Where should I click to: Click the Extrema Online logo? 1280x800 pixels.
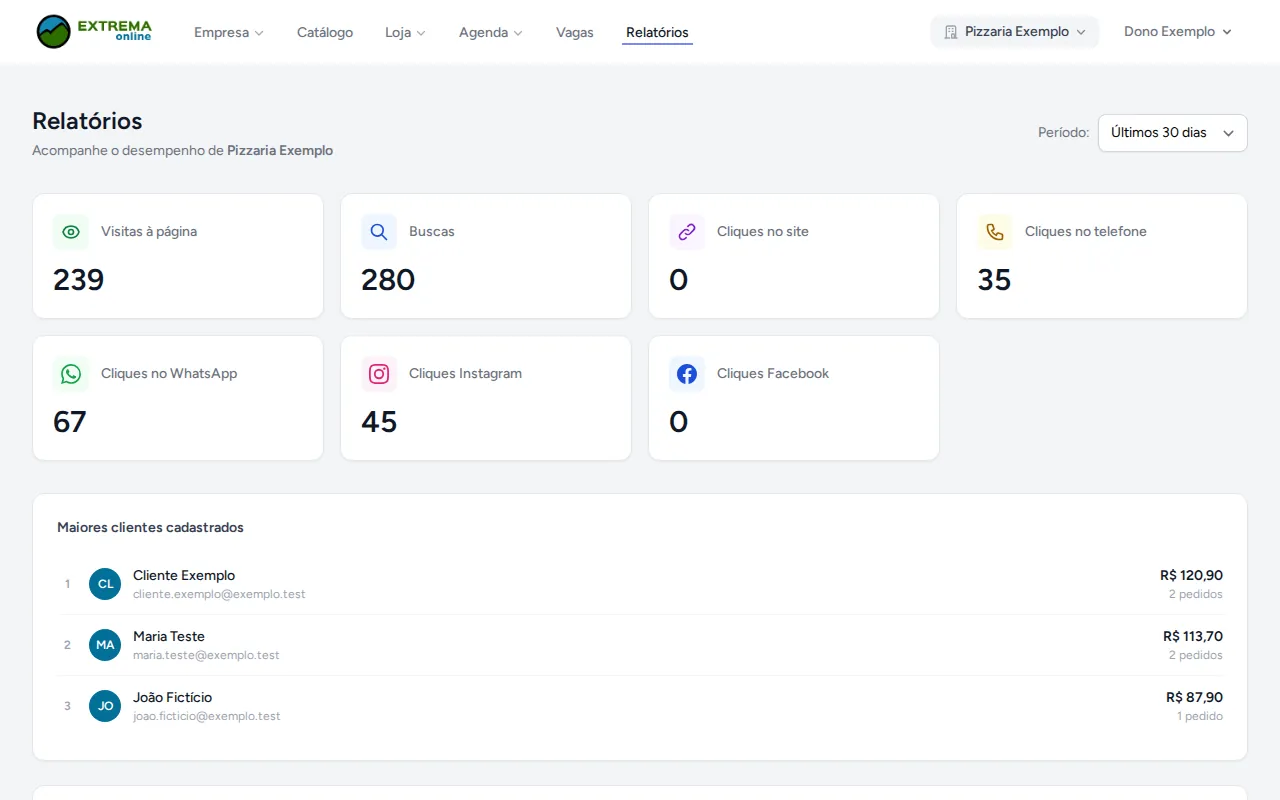[x=94, y=32]
